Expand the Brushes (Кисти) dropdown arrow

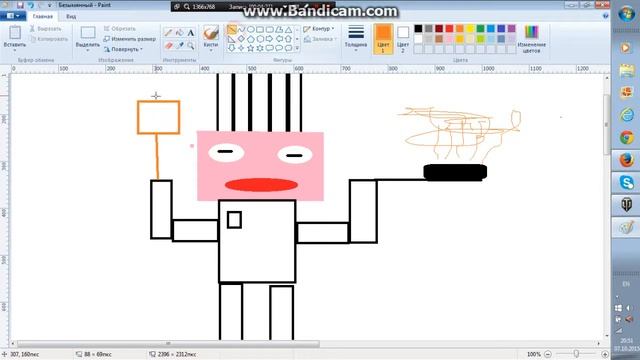pyautogui.click(x=211, y=50)
